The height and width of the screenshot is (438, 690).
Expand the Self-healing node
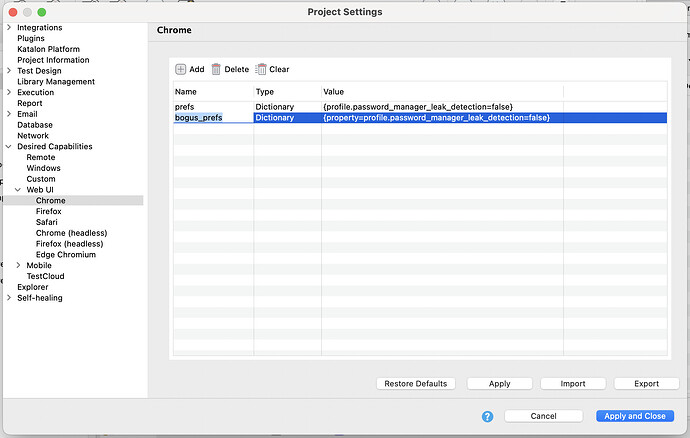click(x=9, y=298)
